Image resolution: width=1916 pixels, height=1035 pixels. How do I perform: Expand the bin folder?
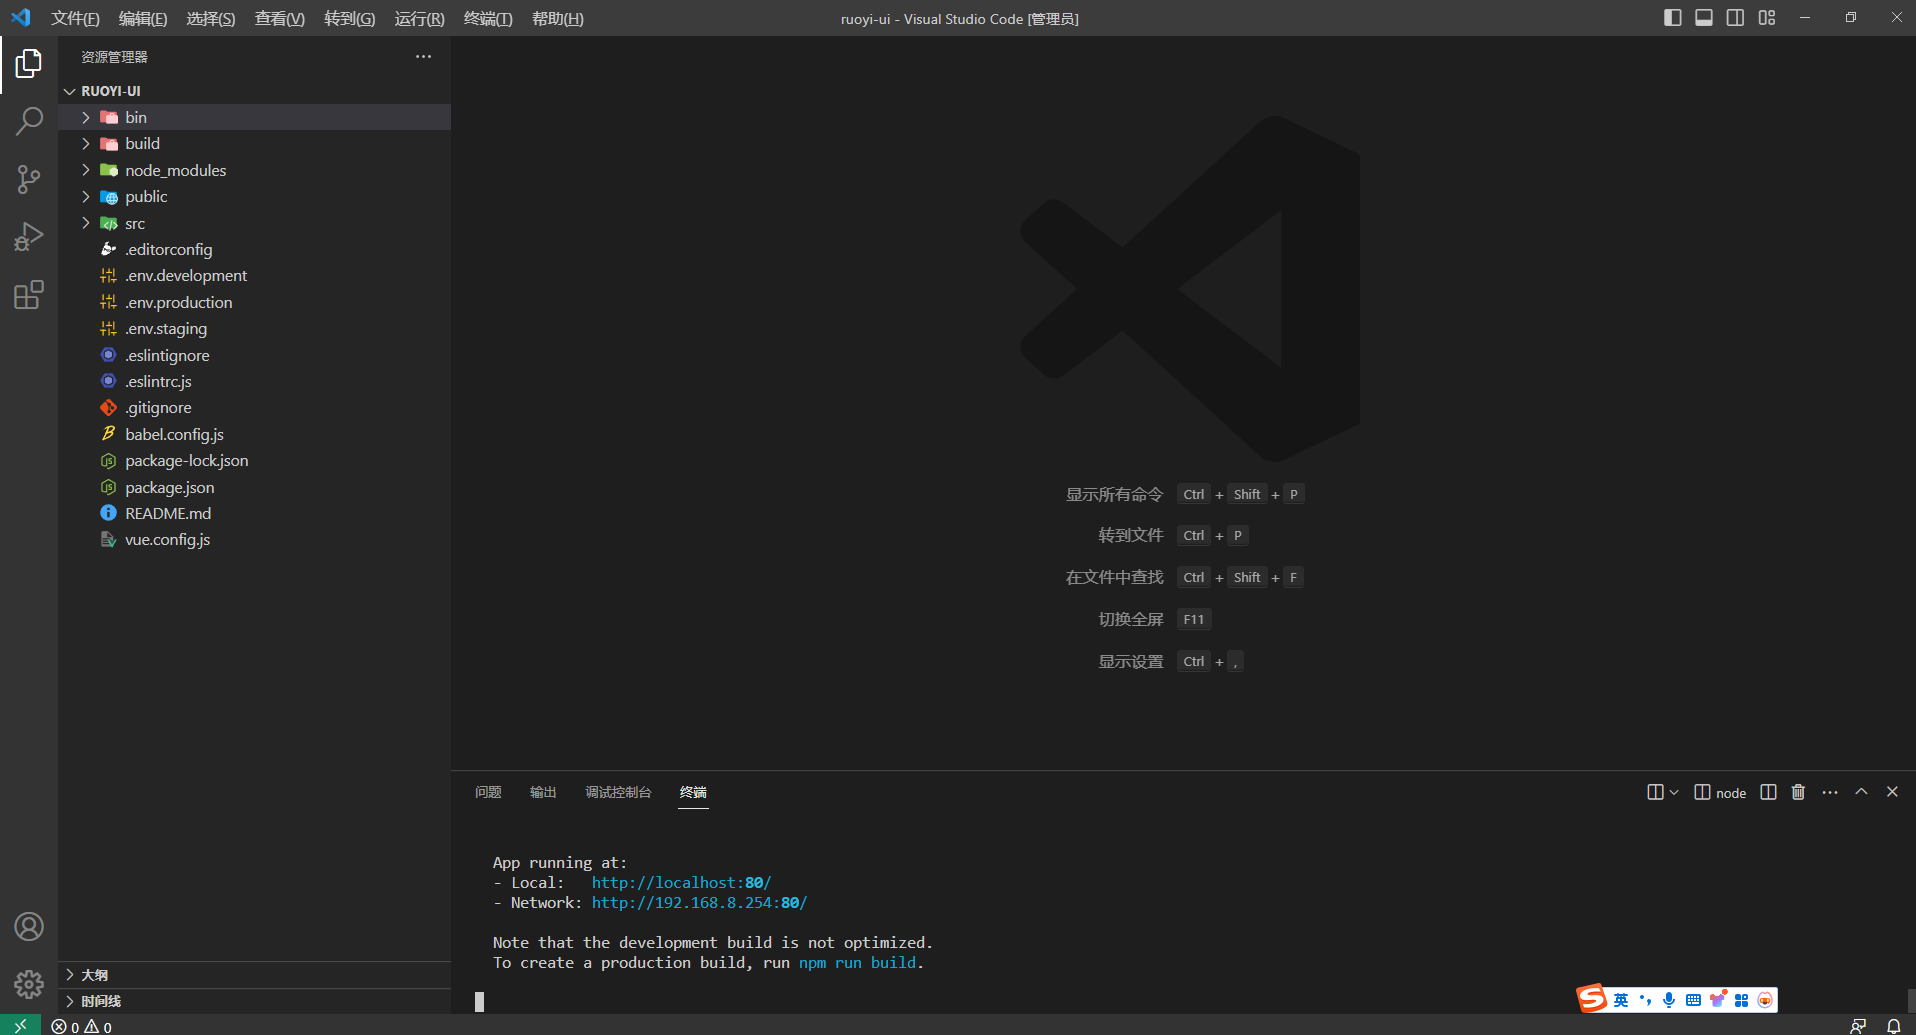coord(255,117)
